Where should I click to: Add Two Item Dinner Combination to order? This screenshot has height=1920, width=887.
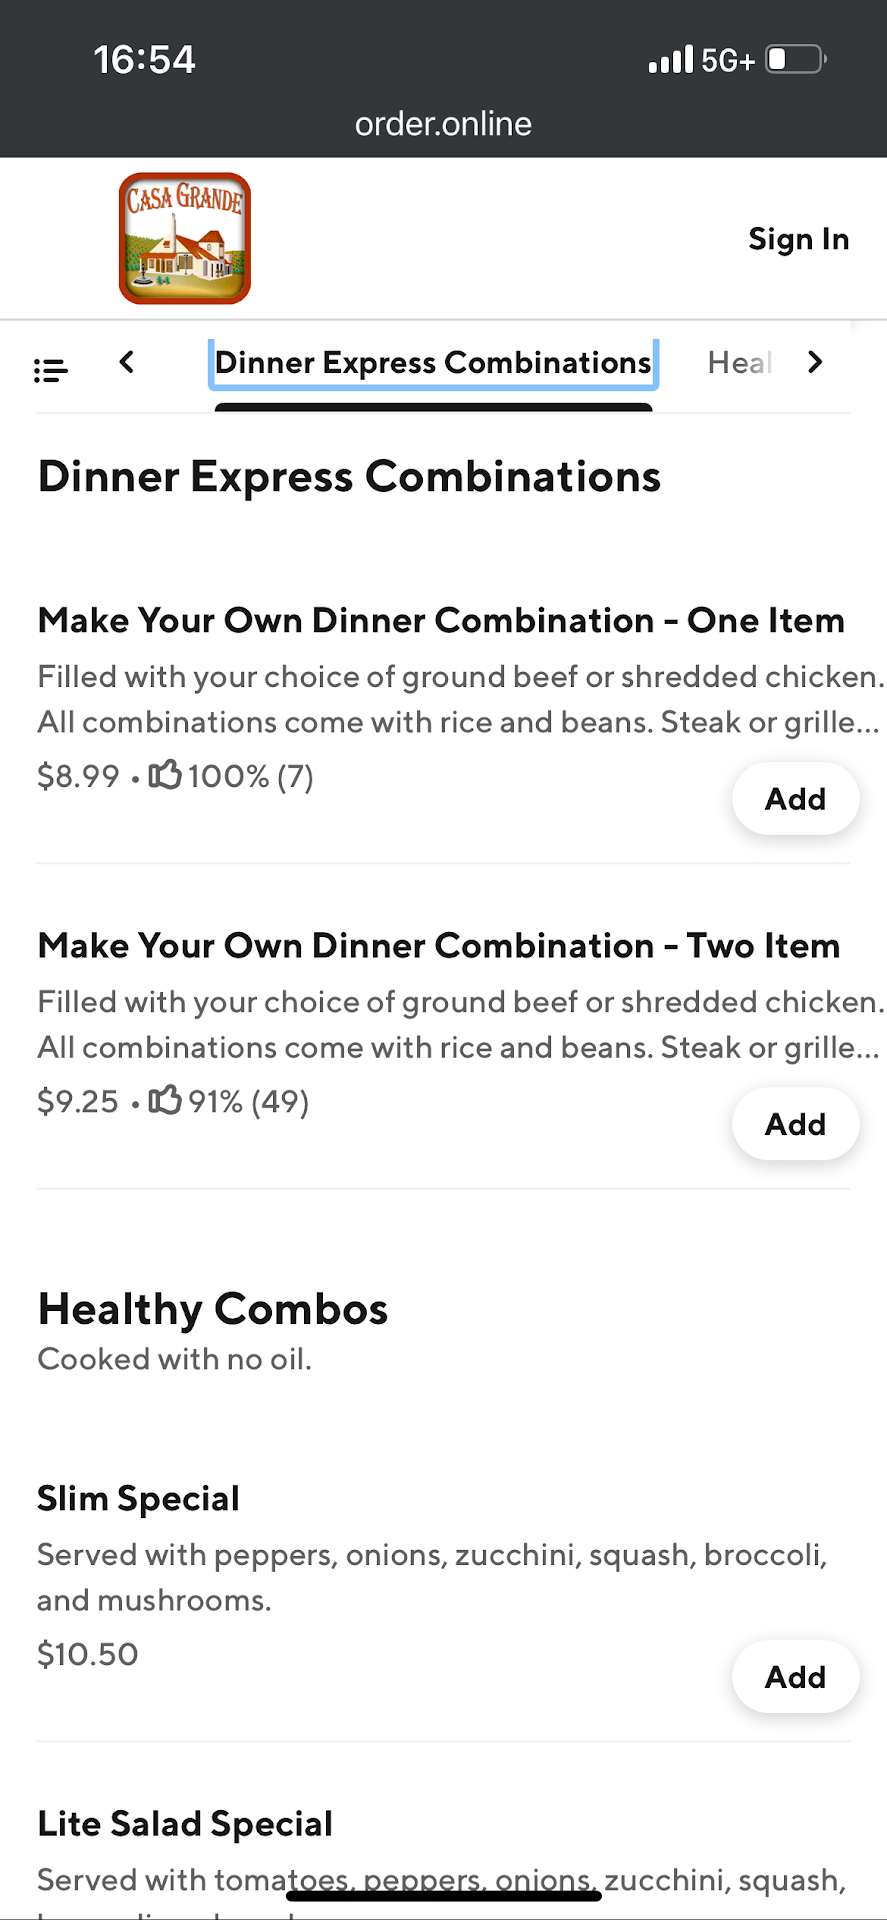pos(795,1124)
